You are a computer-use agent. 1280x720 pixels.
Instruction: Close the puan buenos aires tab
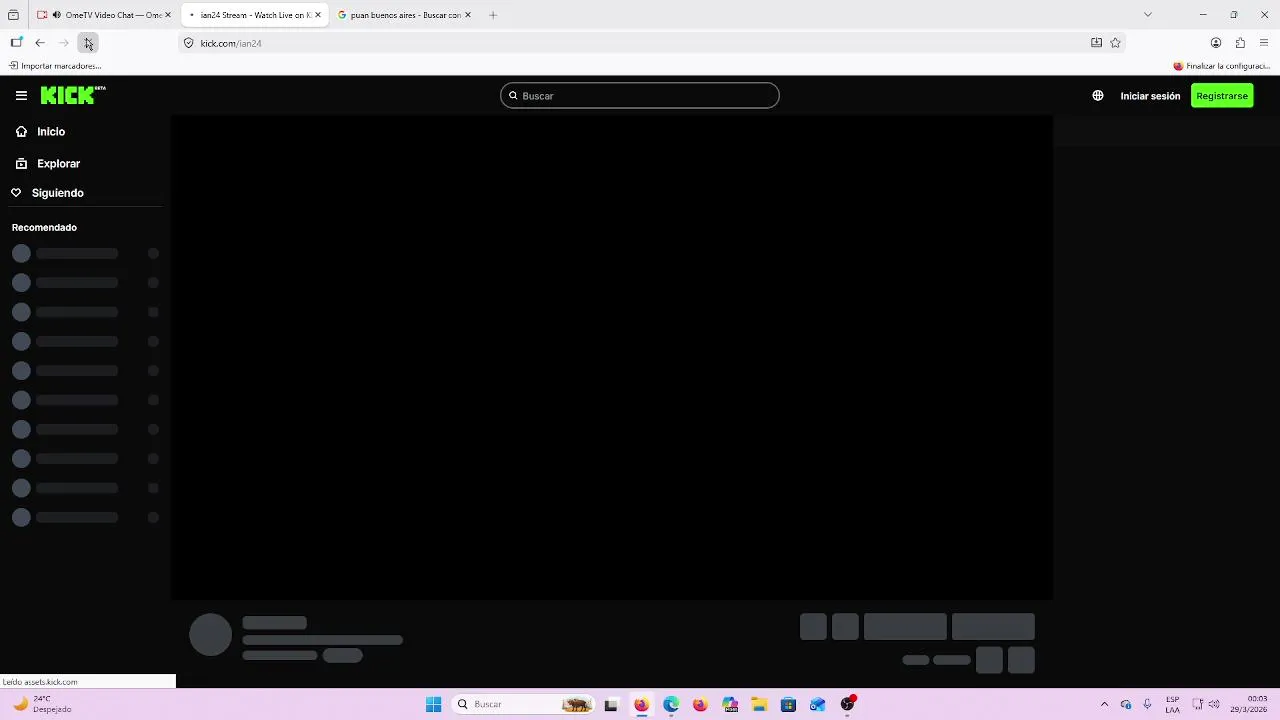click(x=468, y=15)
